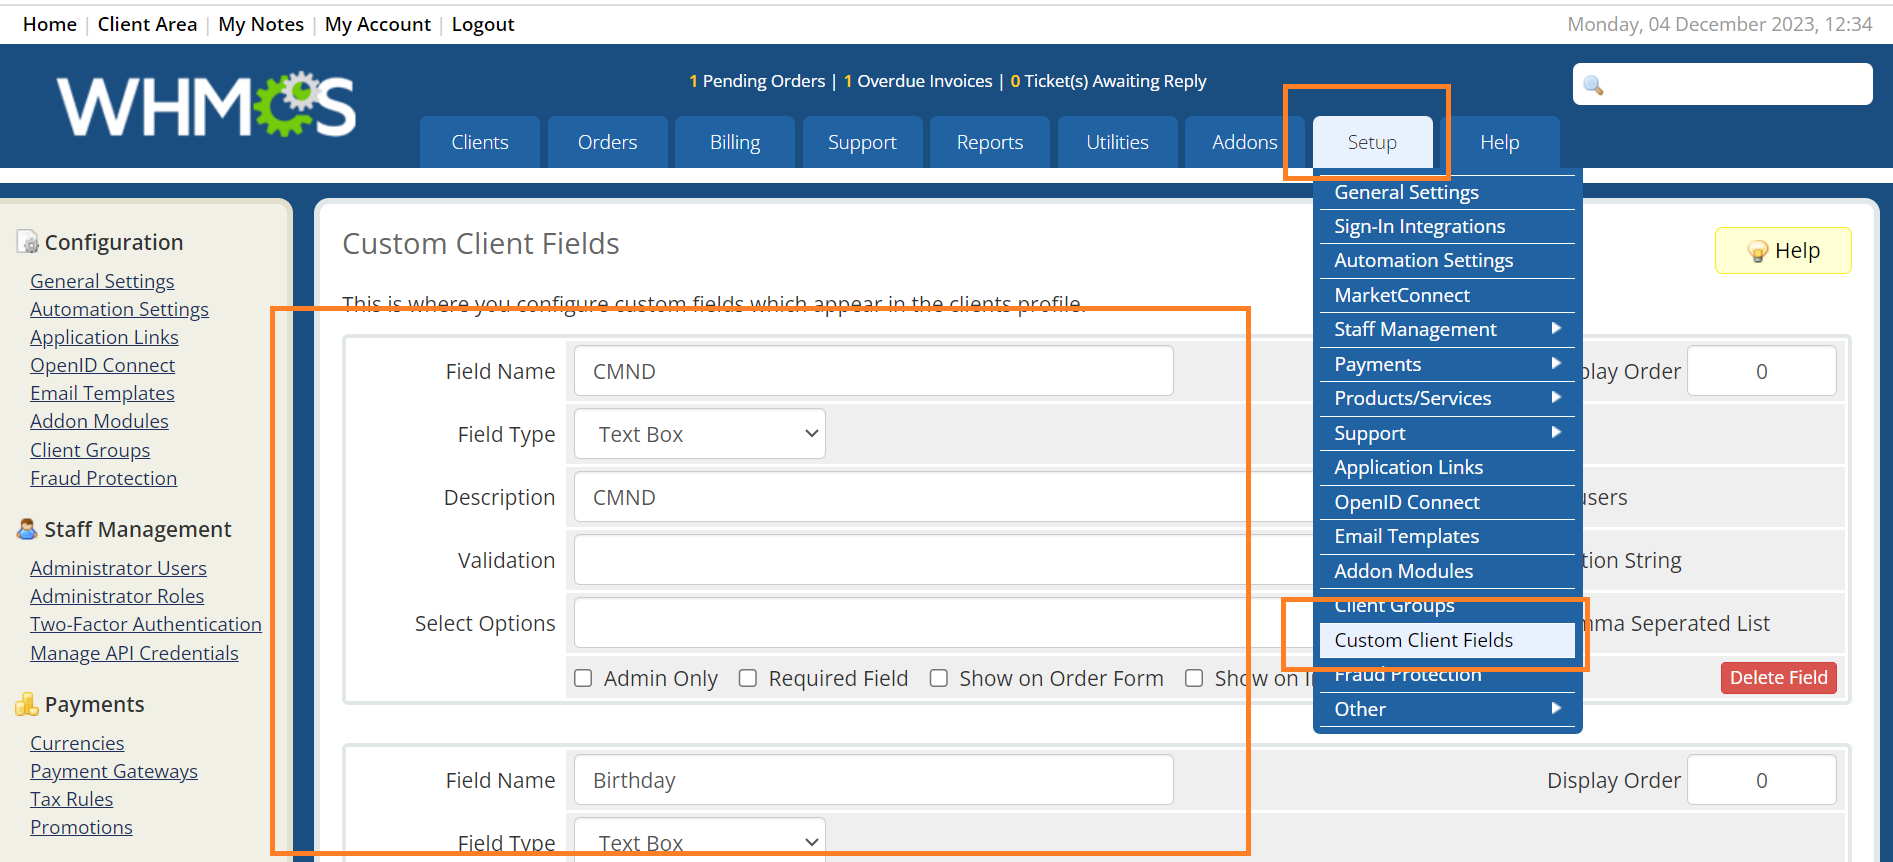This screenshot has width=1893, height=862.
Task: Select Sign-In Integrations menu item
Action: (1447, 226)
